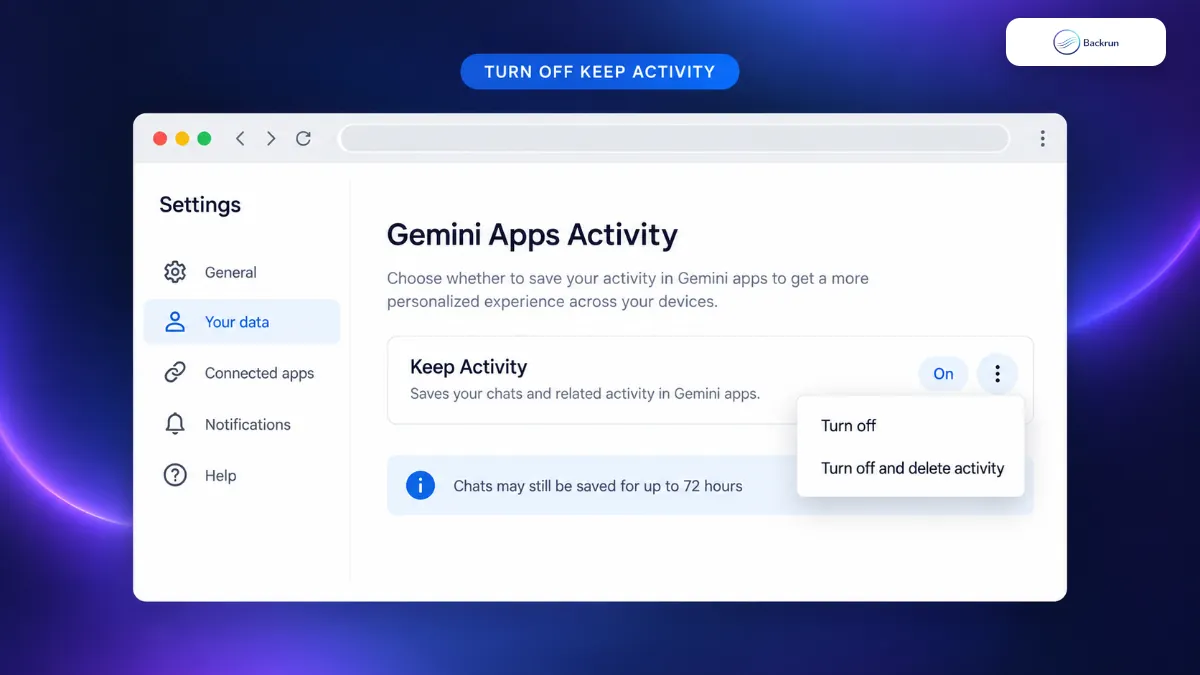The height and width of the screenshot is (675, 1200).
Task: Click the Turn Off Keep Activity banner
Action: click(x=600, y=72)
